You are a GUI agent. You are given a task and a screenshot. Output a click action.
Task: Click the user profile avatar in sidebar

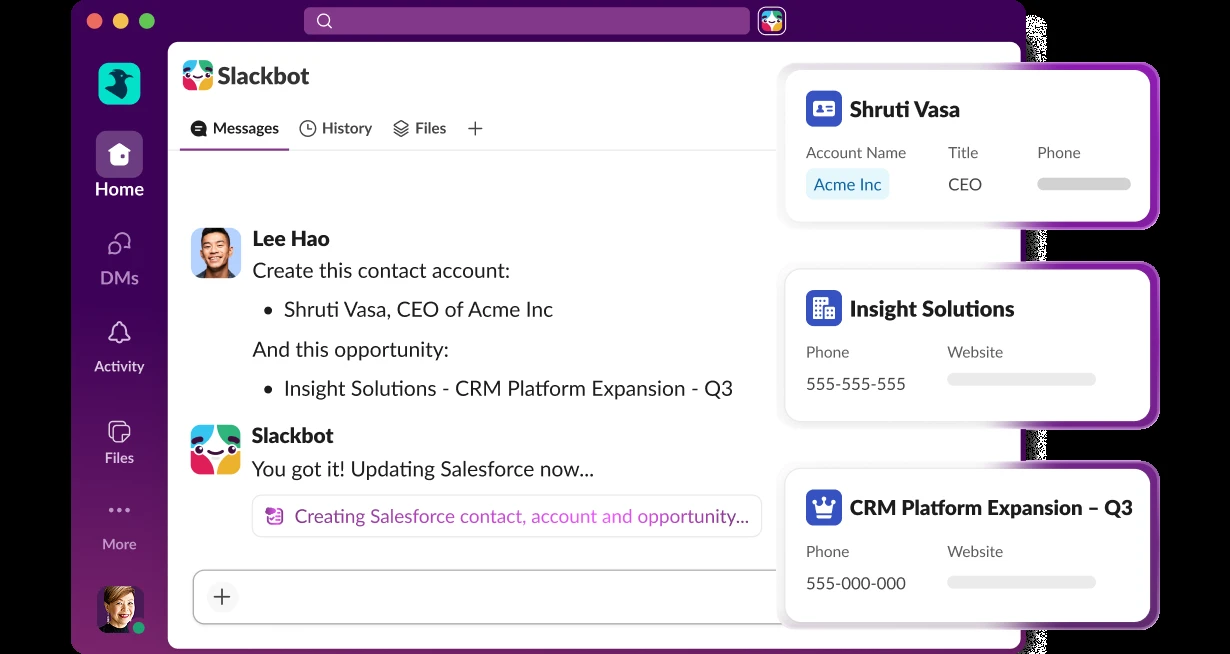point(120,609)
